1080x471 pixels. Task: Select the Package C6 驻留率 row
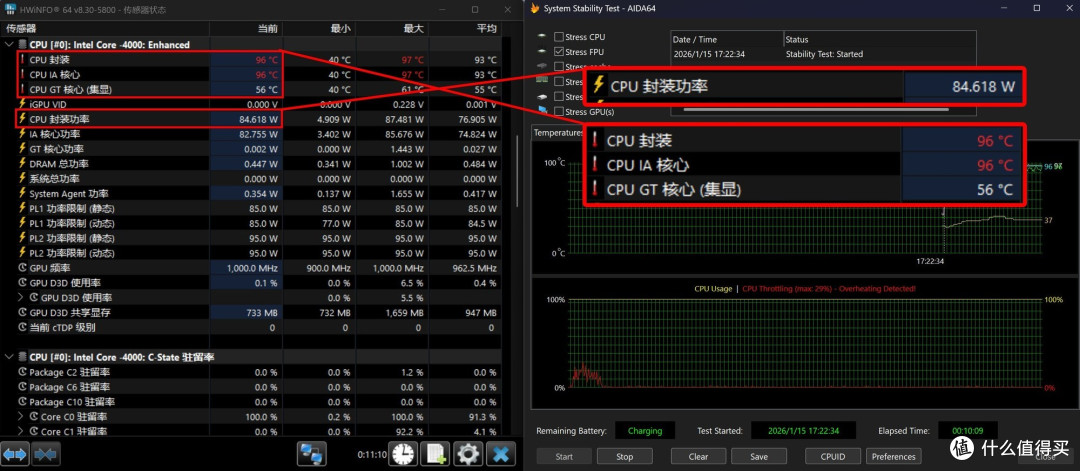[x=251, y=387]
